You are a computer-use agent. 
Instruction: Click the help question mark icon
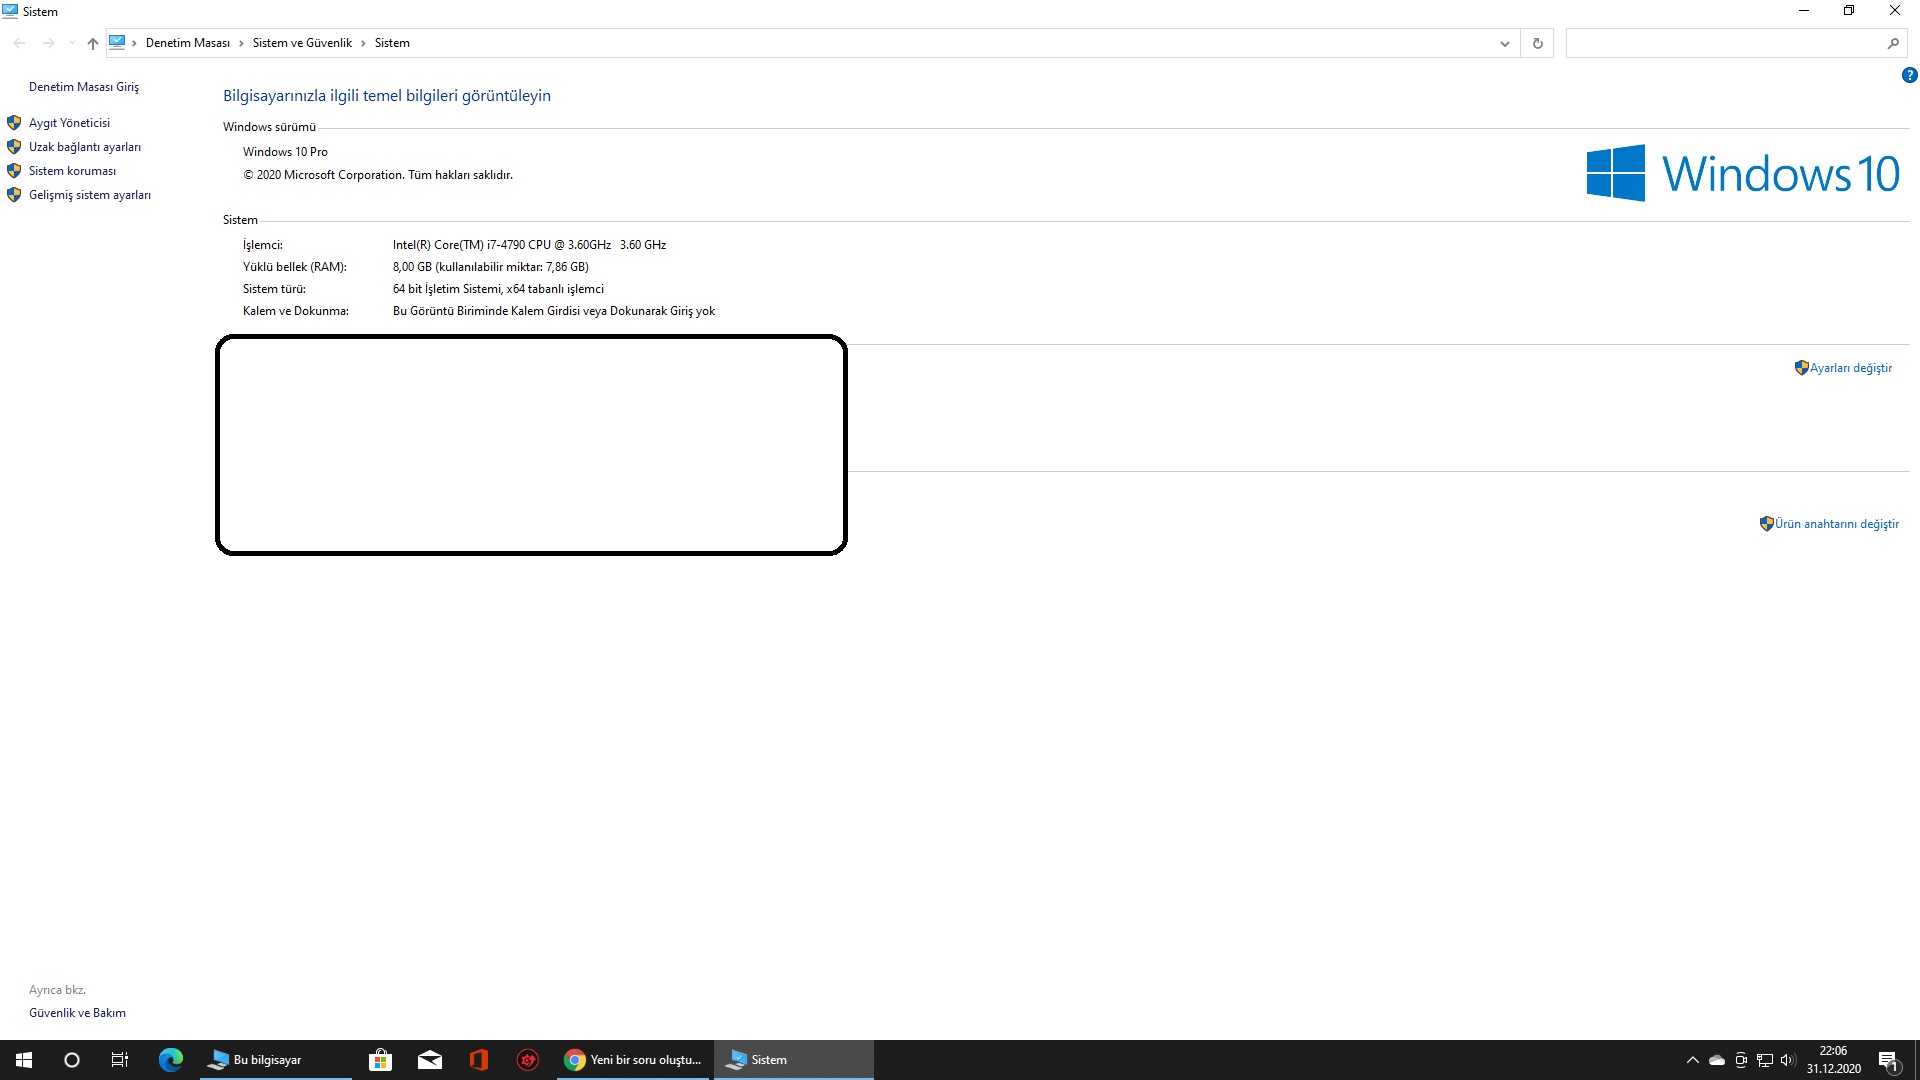click(x=1909, y=75)
